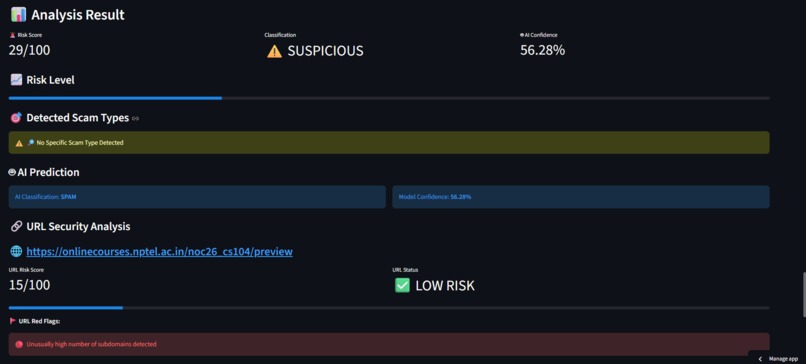The width and height of the screenshot is (806, 364).
Task: Click the URL Status label
Action: click(x=405, y=270)
